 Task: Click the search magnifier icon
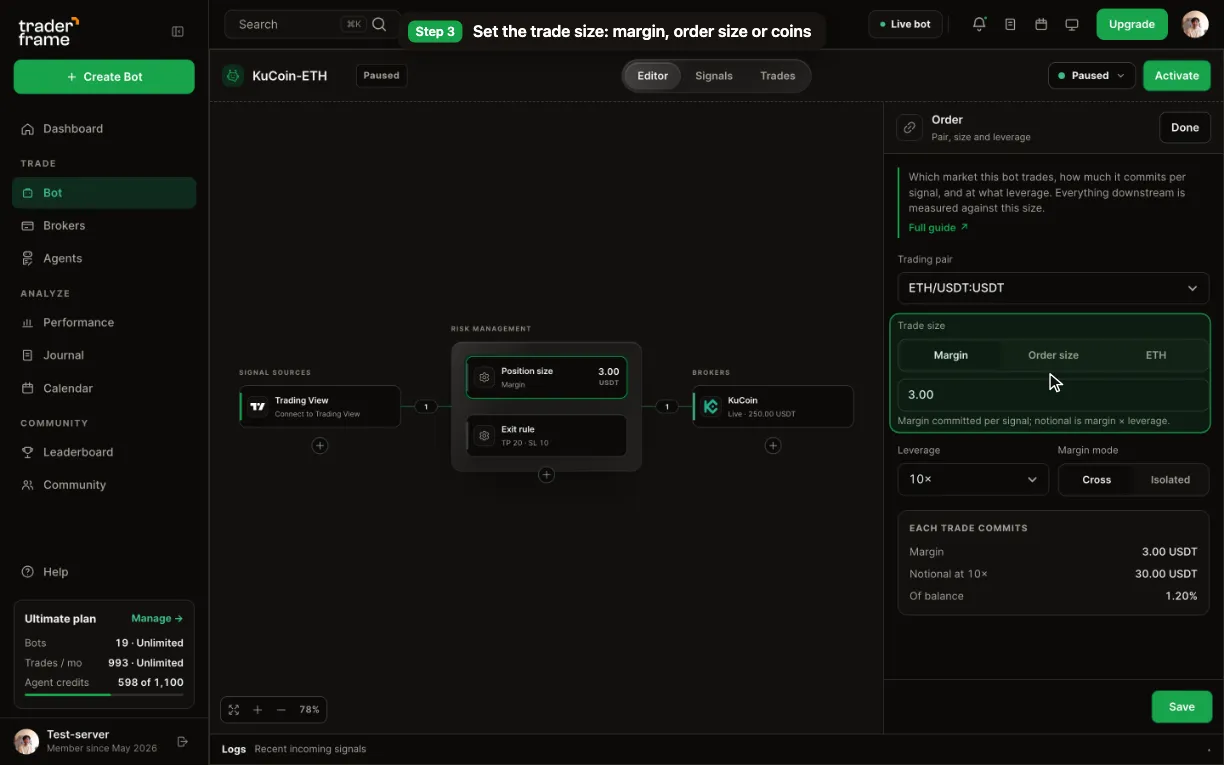(x=379, y=24)
